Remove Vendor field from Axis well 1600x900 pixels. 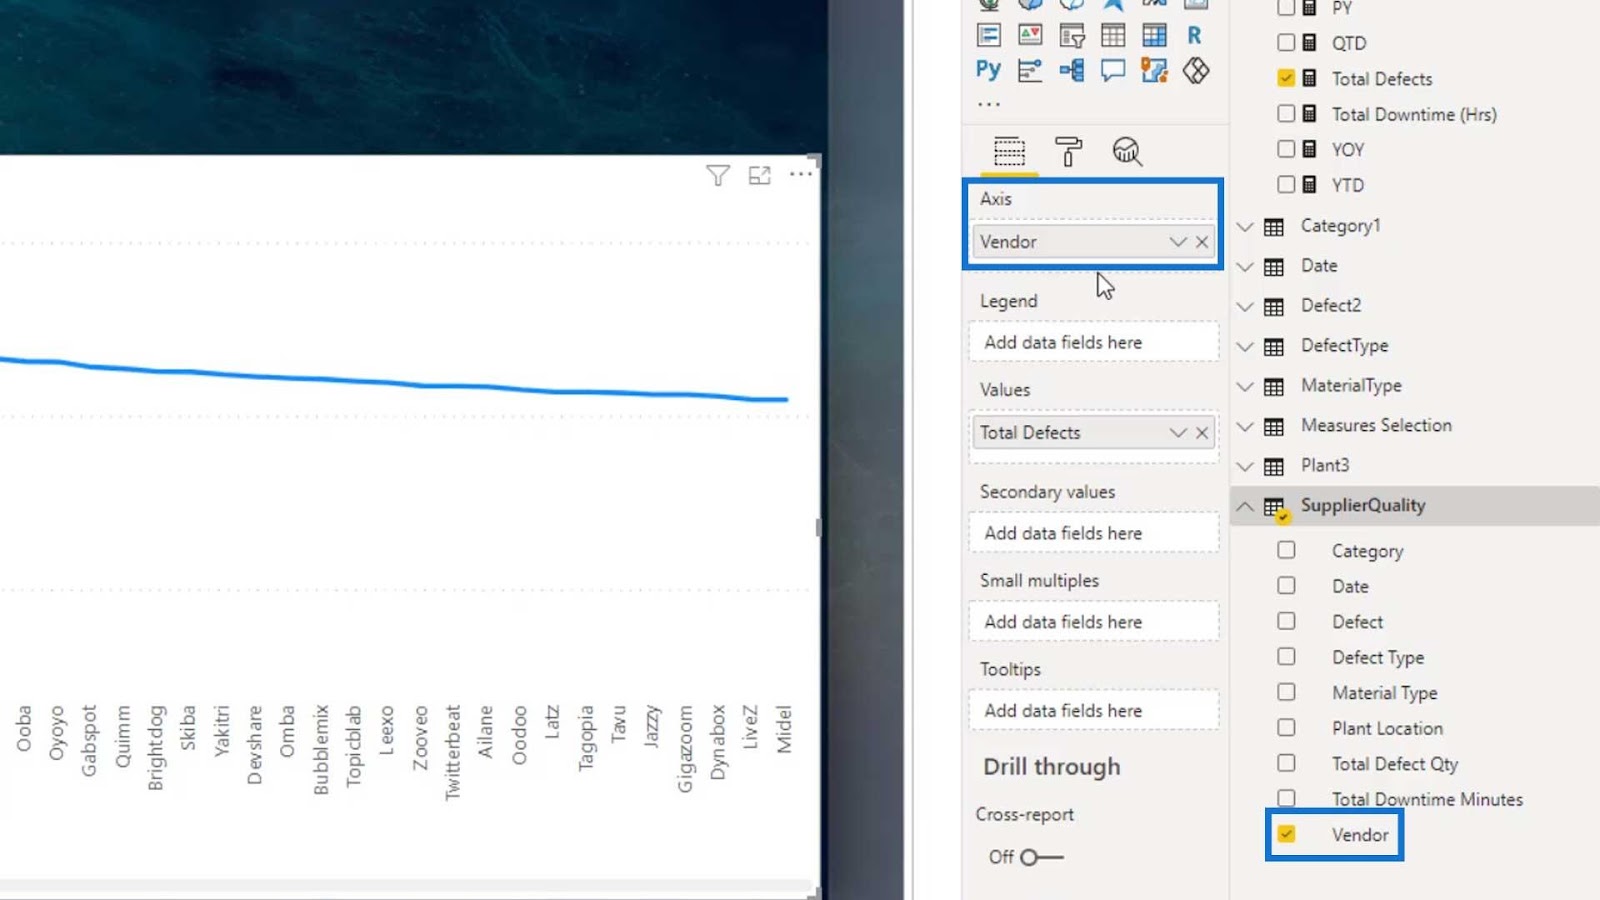(x=1202, y=242)
